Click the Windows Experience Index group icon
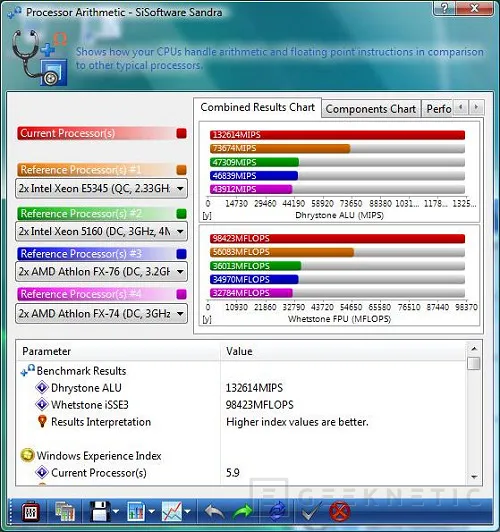Viewport: 500px width, 532px height. click(27, 455)
